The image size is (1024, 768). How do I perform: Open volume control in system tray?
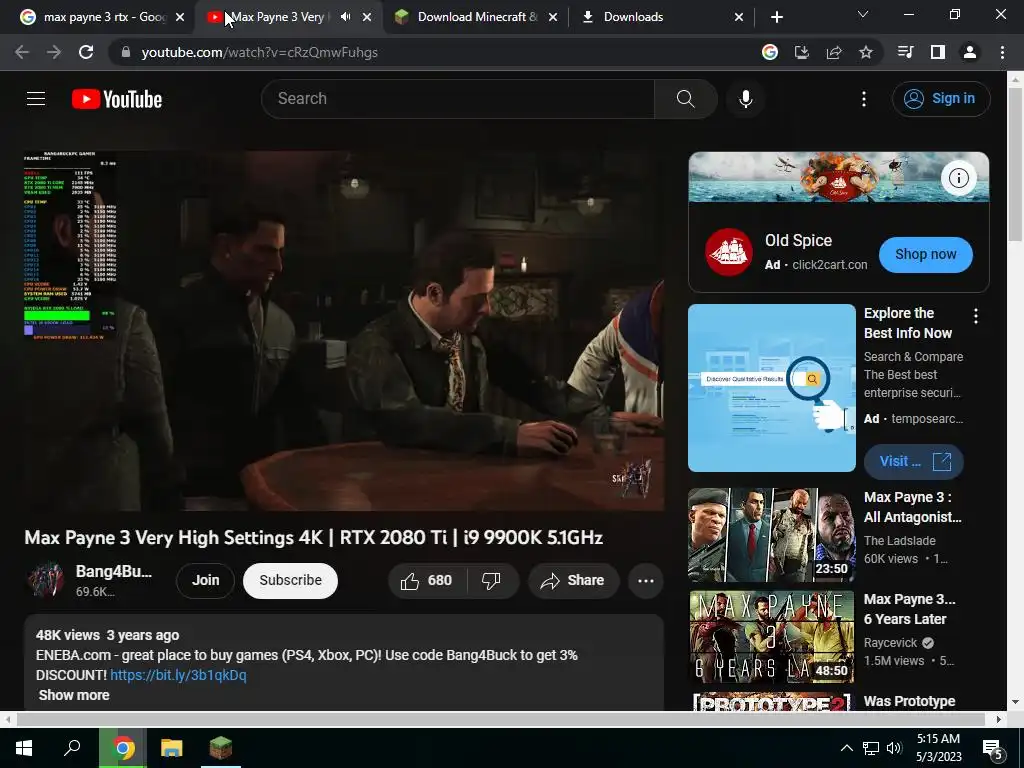pos(894,748)
